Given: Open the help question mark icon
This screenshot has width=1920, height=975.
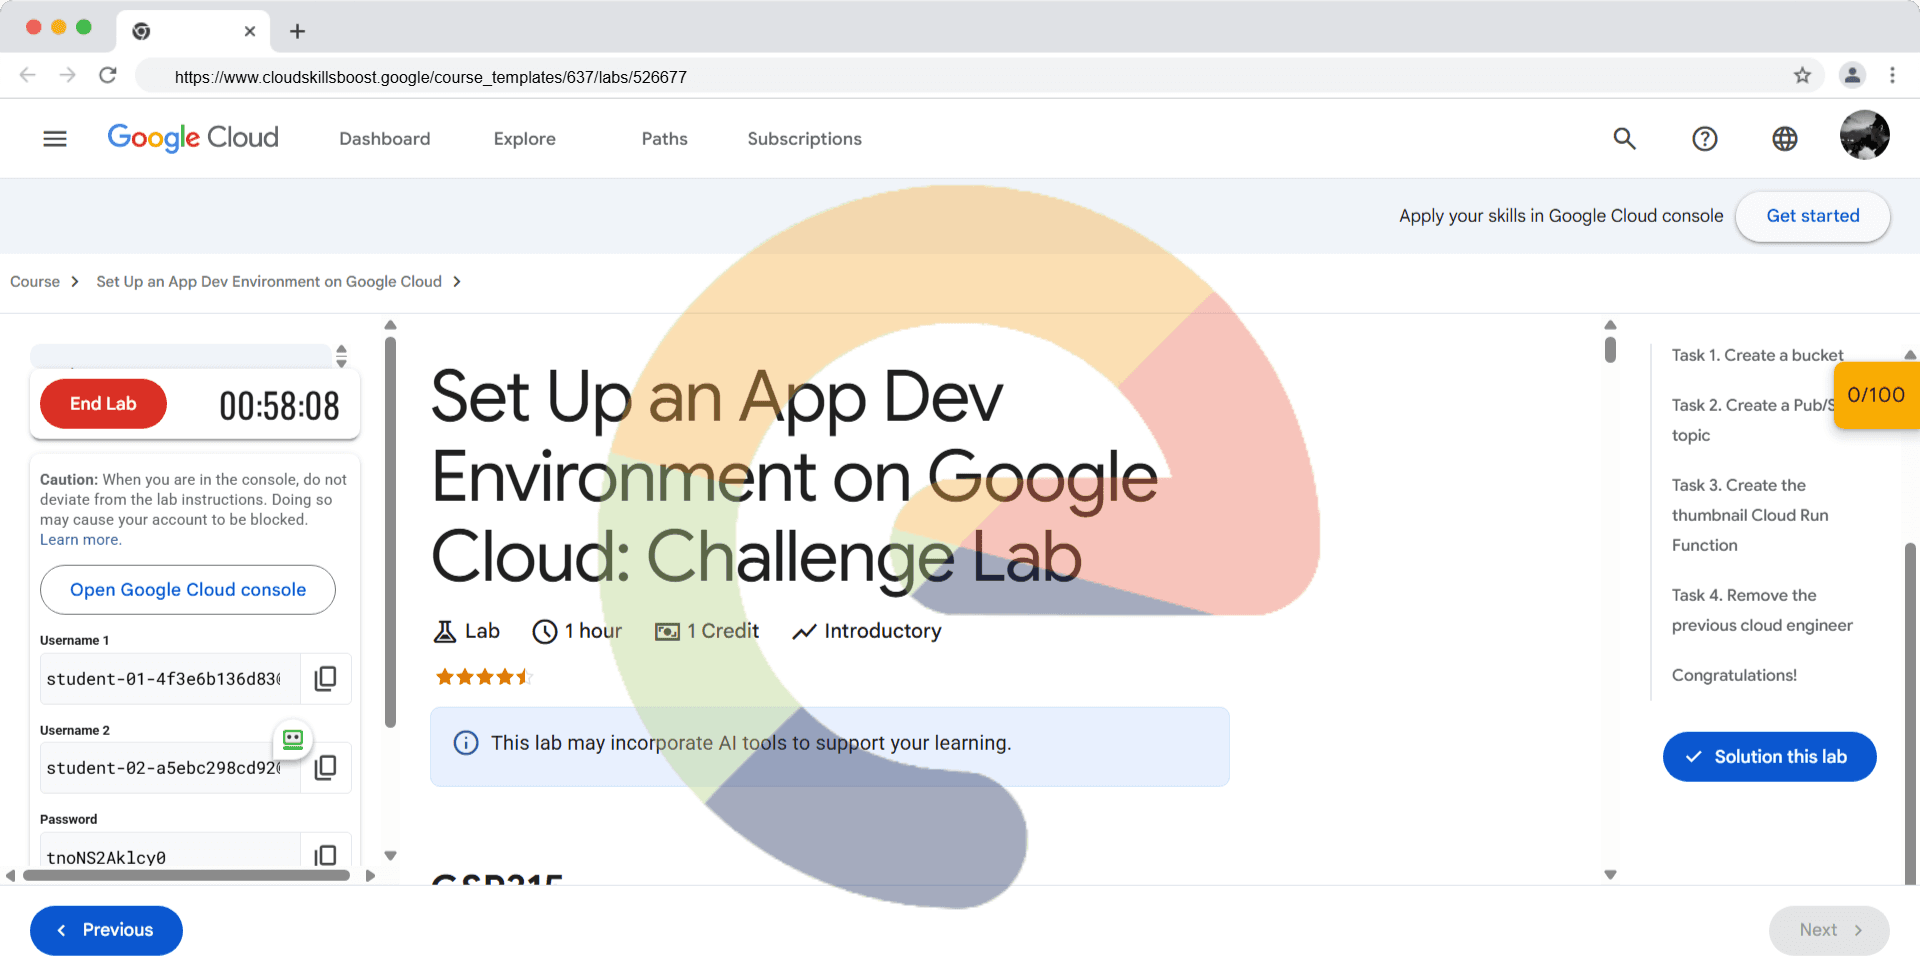Looking at the screenshot, I should pyautogui.click(x=1704, y=139).
